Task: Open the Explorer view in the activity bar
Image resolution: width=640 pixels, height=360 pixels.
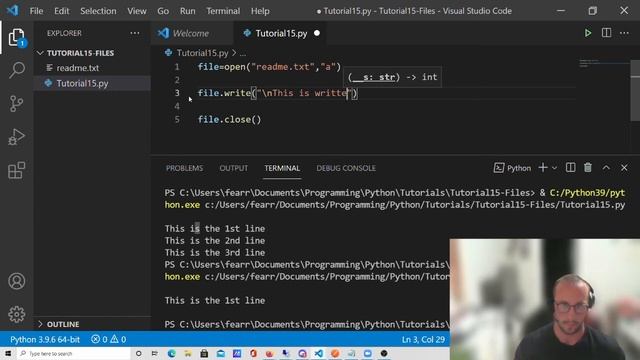Action: [x=17, y=38]
